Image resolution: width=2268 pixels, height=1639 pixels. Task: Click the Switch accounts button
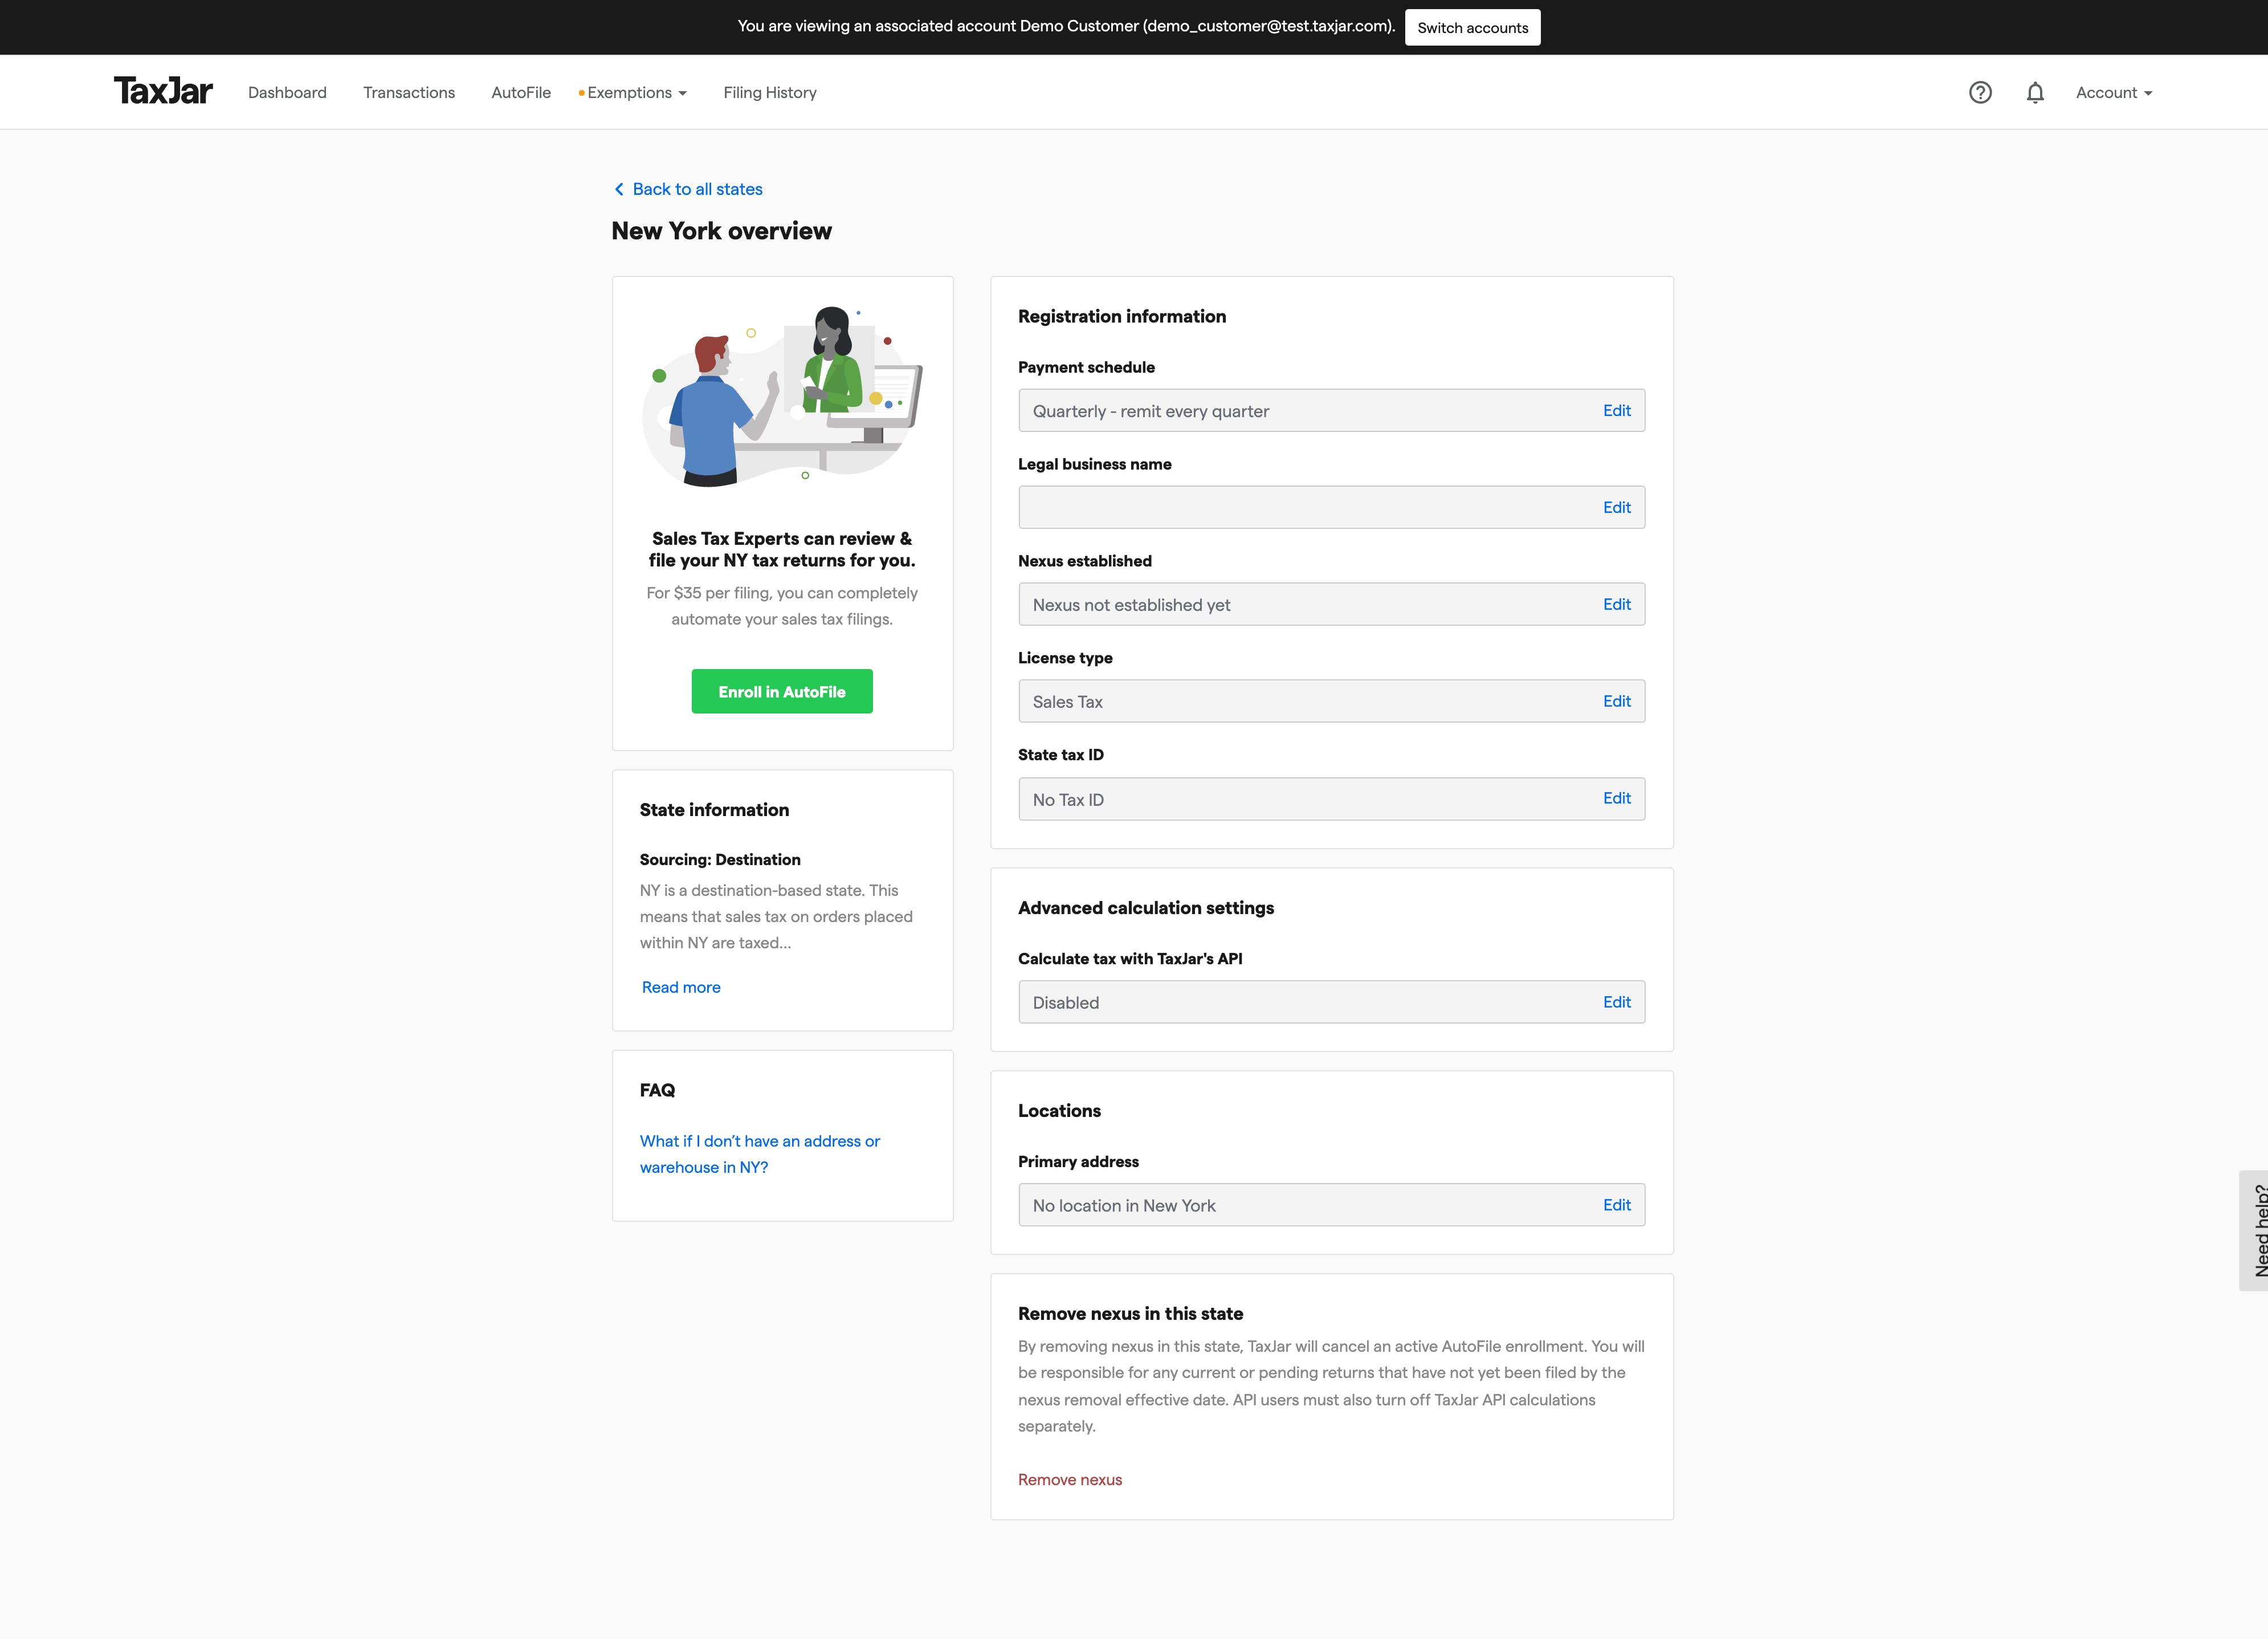(x=1472, y=27)
